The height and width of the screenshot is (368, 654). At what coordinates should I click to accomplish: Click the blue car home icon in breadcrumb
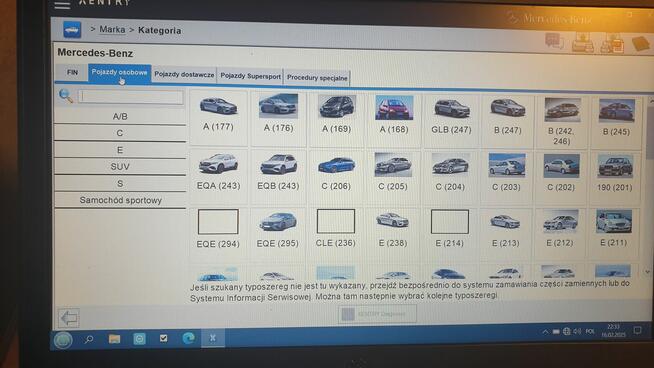pos(72,30)
